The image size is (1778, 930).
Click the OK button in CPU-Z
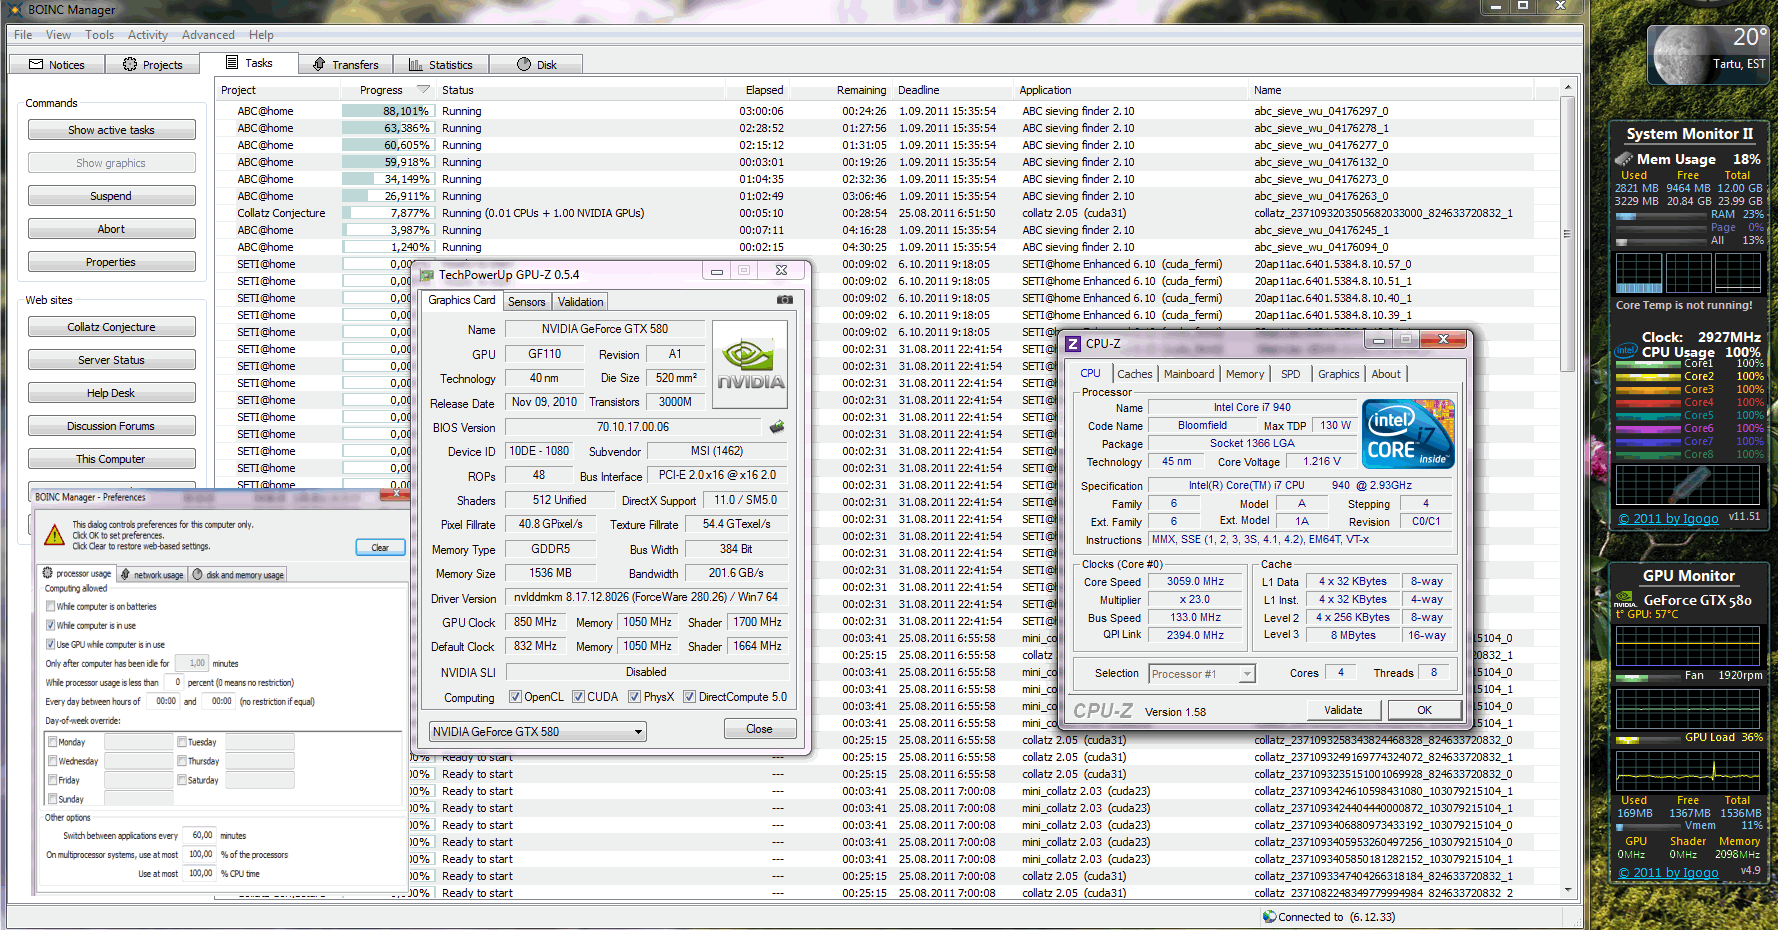tap(1424, 710)
